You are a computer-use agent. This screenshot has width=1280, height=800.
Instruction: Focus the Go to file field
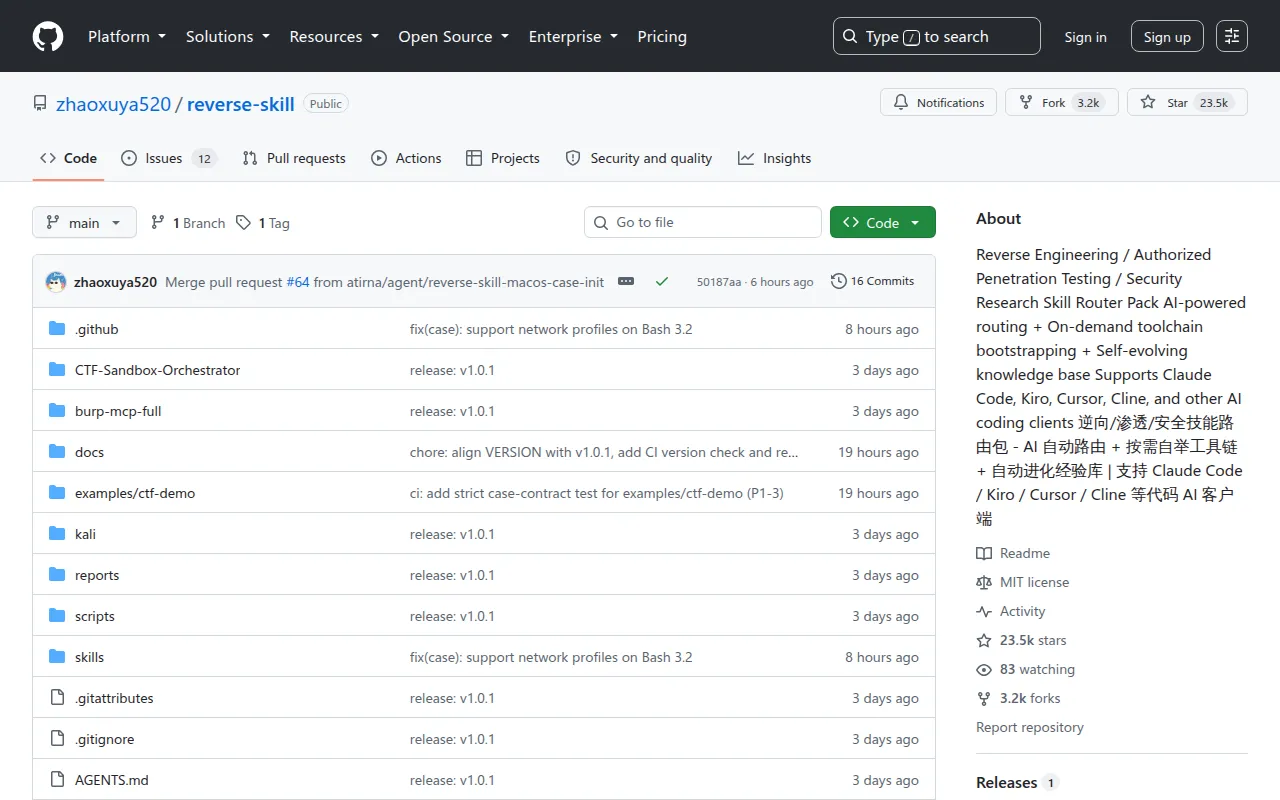point(703,223)
